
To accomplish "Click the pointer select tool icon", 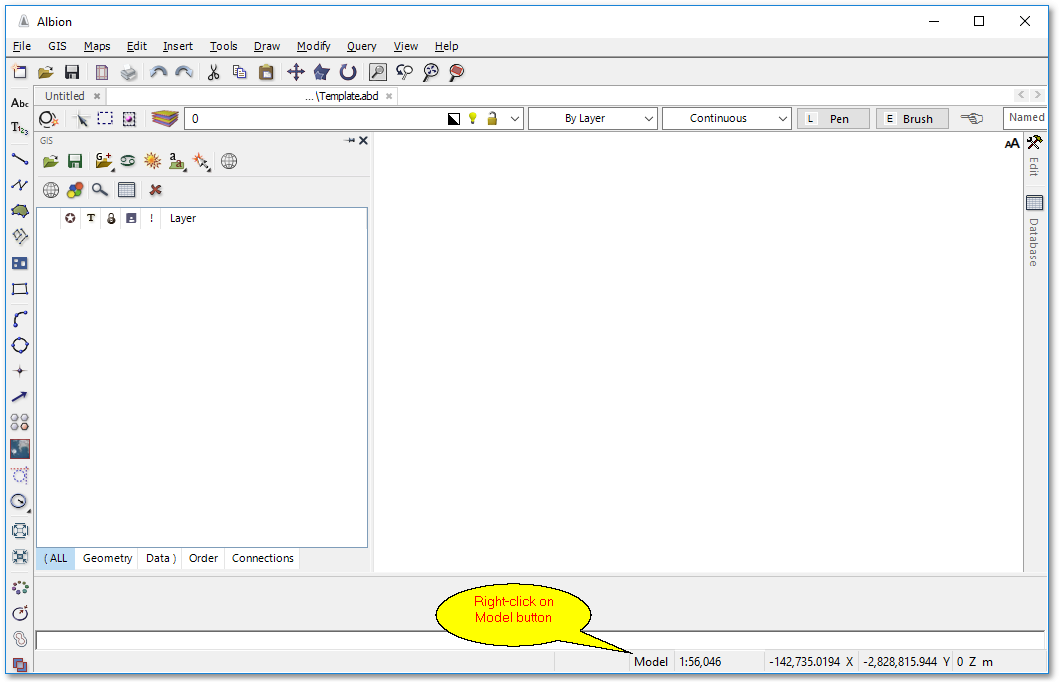I will click(x=82, y=119).
